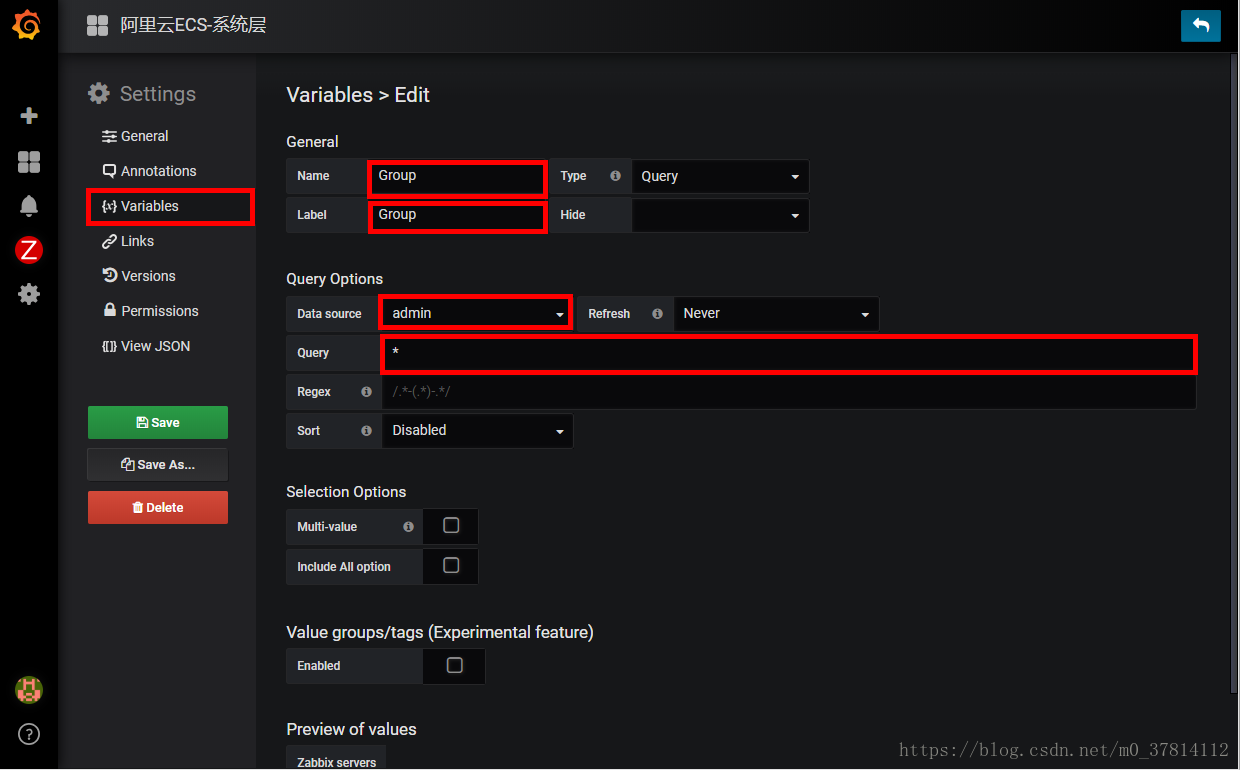The width and height of the screenshot is (1240, 770).
Task: Click the Zabbix servers preview value
Action: click(337, 760)
